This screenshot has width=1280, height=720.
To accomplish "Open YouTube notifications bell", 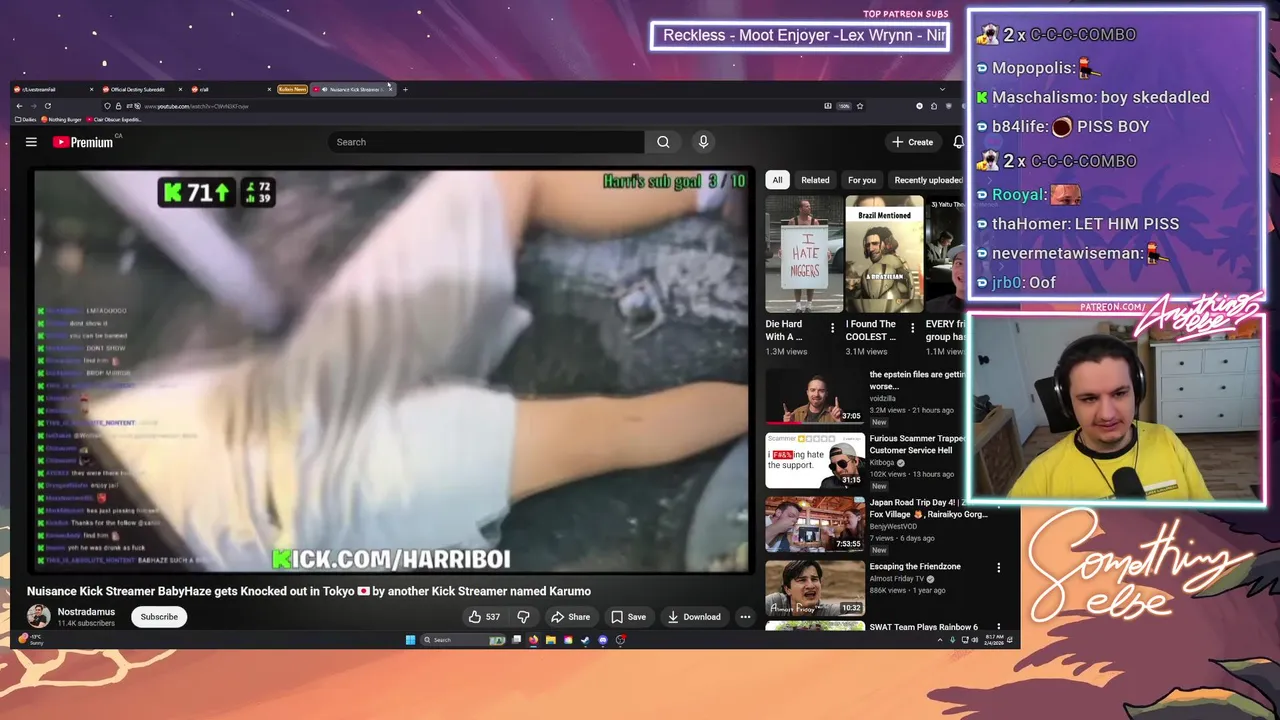I will 958,142.
